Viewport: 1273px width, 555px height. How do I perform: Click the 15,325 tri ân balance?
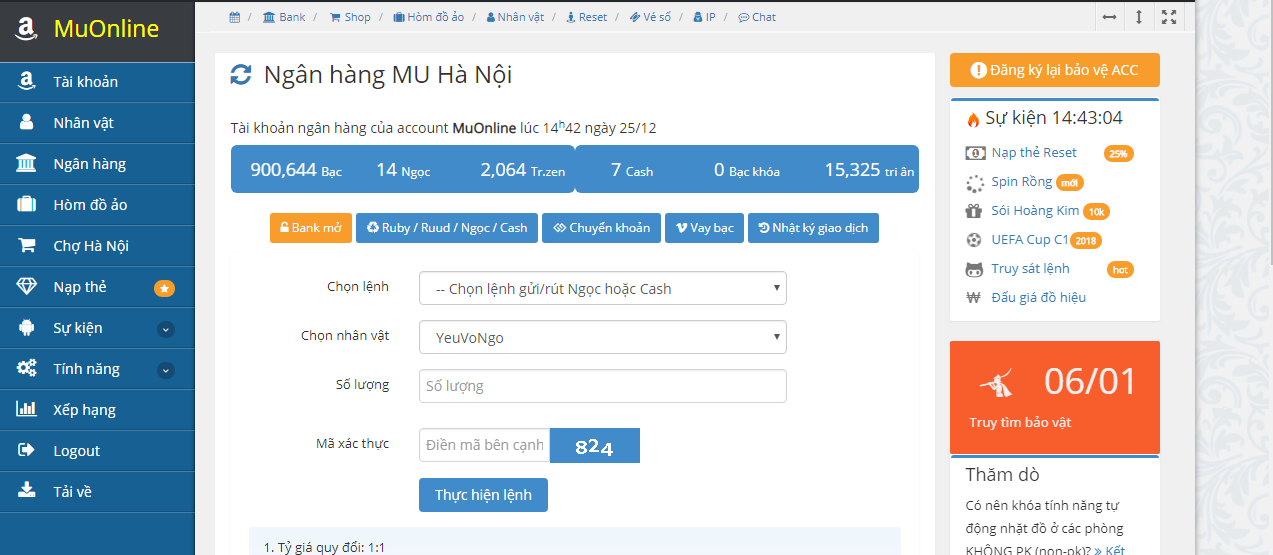[x=869, y=170]
